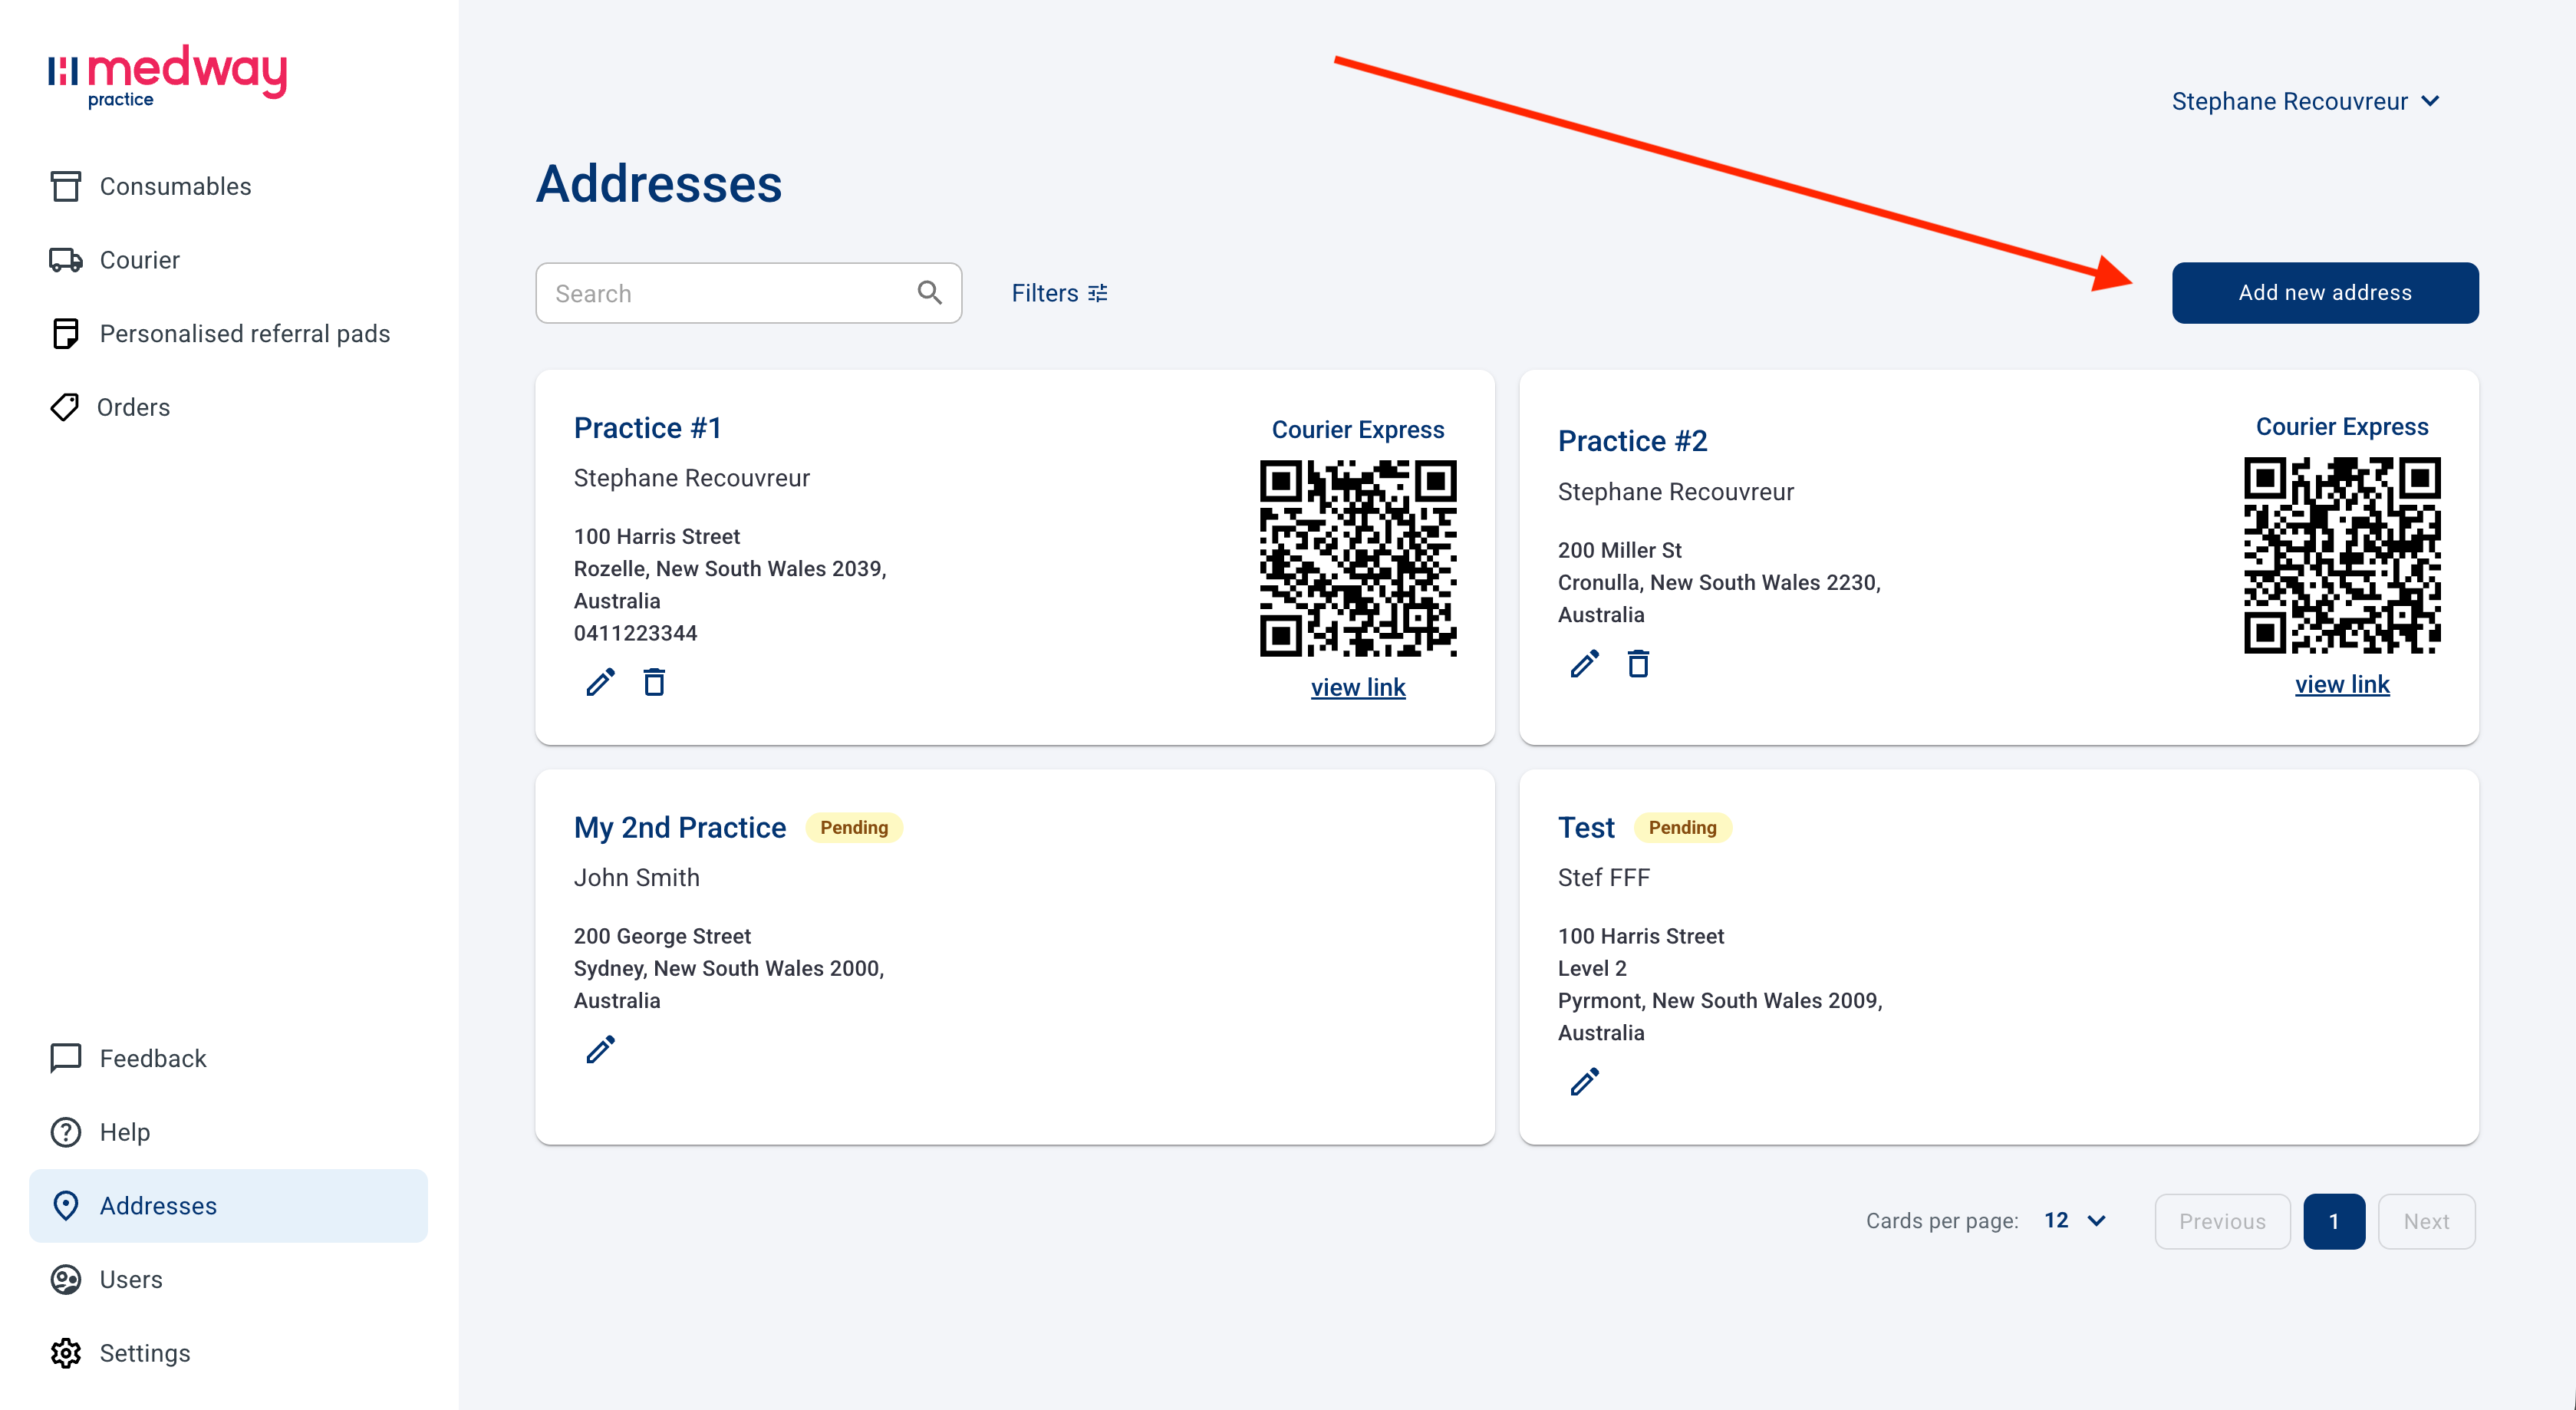Click the pencil icon on Practice #2

click(1584, 664)
